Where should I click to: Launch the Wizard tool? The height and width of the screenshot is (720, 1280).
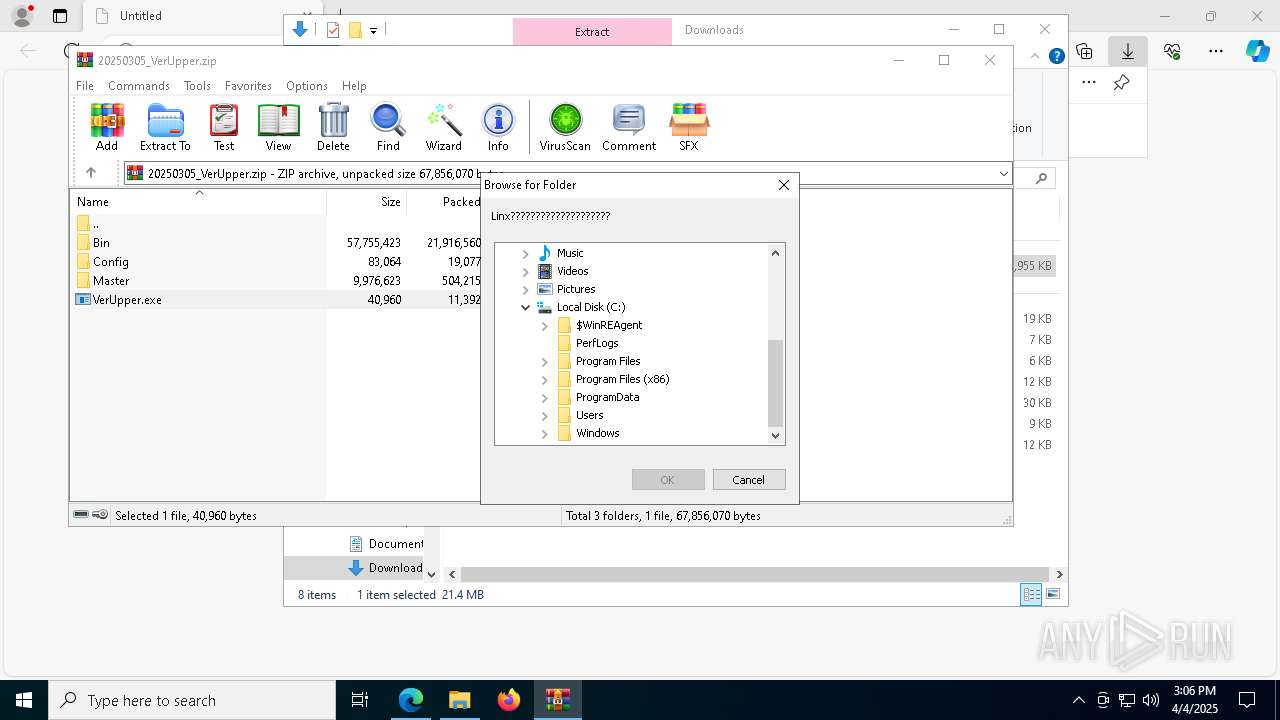pyautogui.click(x=443, y=127)
